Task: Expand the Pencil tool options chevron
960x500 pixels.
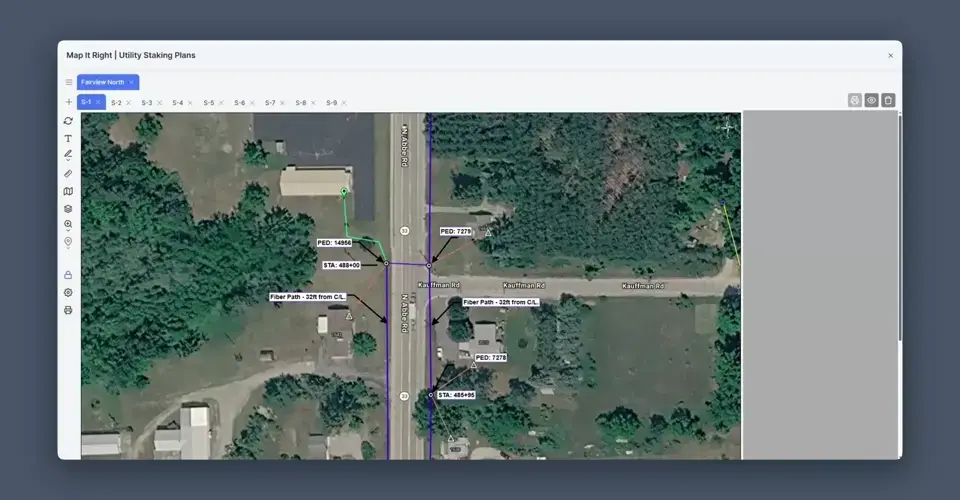Action: [x=68, y=160]
